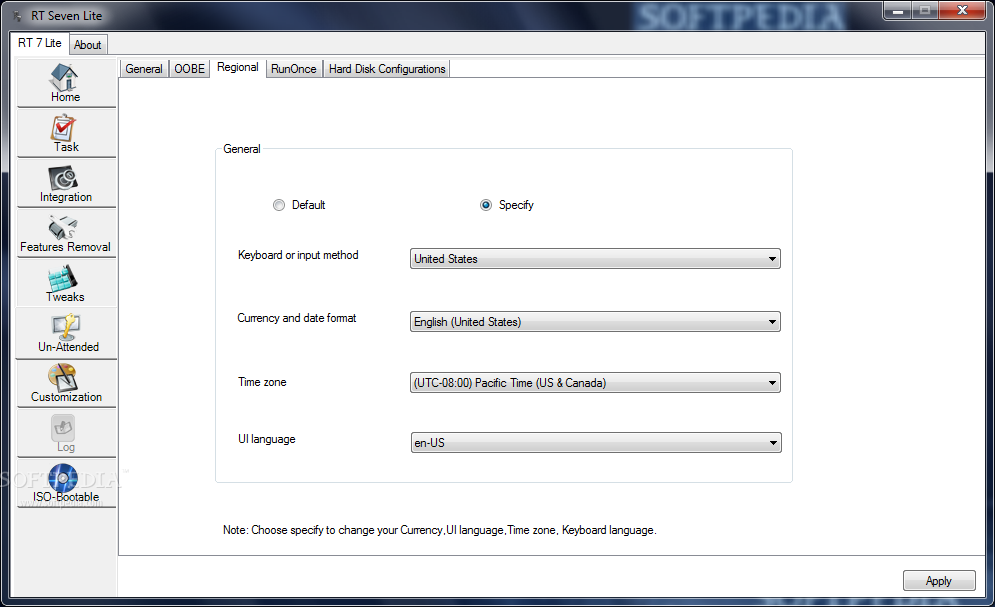The height and width of the screenshot is (607, 995).
Task: Switch to the General tab
Action: [x=143, y=69]
